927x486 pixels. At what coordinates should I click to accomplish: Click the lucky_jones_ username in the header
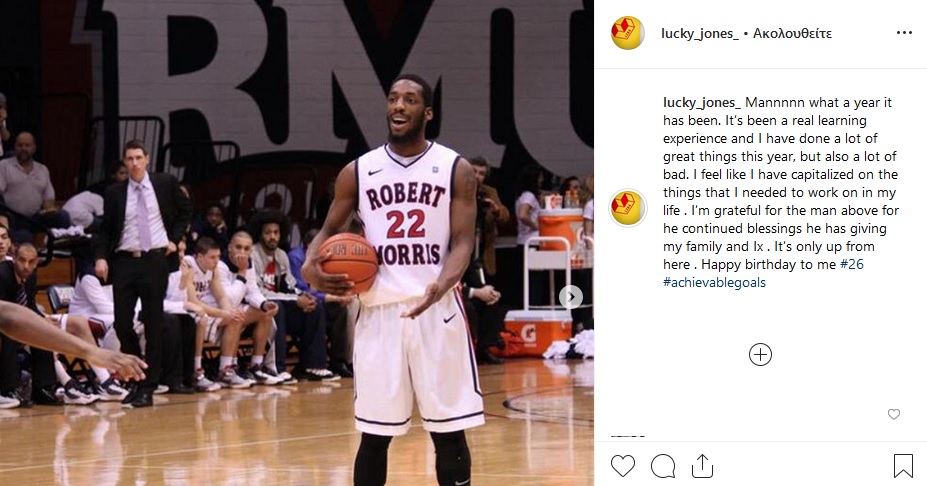tap(700, 33)
